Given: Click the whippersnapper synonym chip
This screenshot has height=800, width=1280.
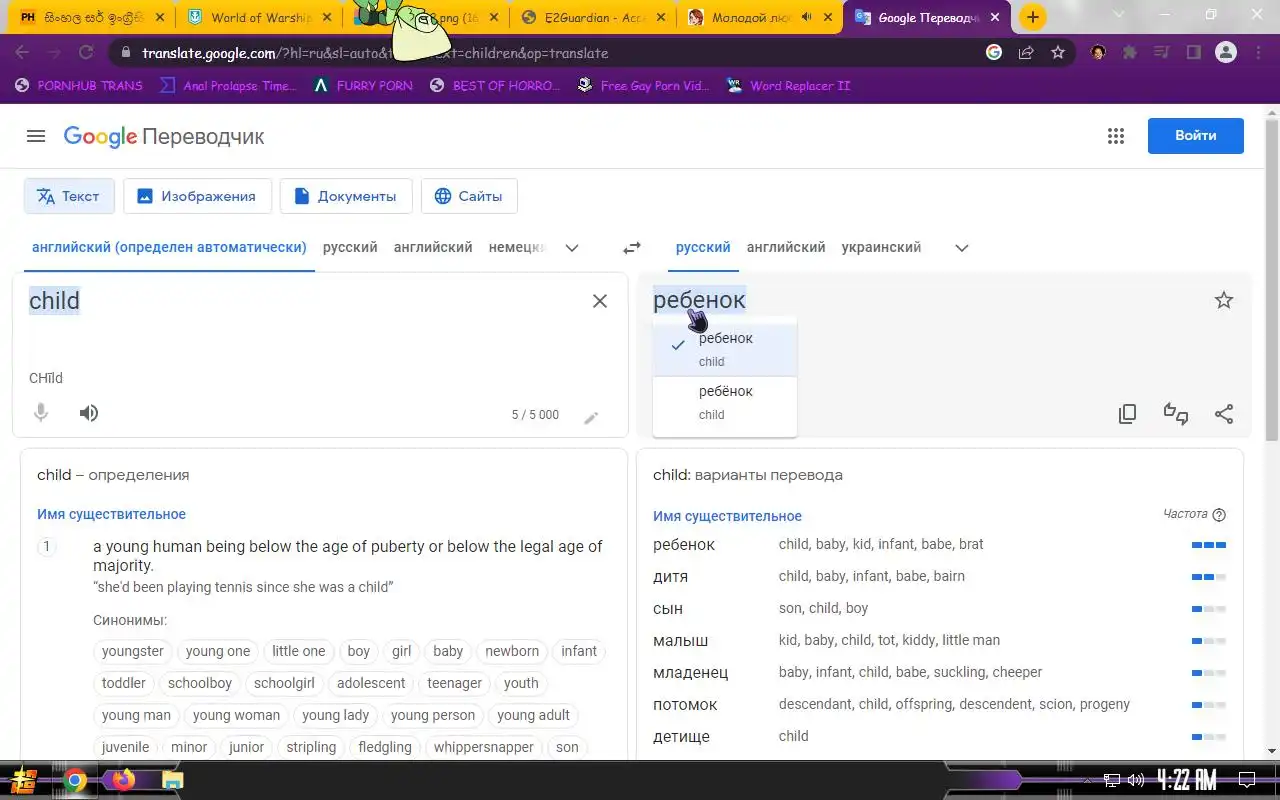Looking at the screenshot, I should 484,747.
